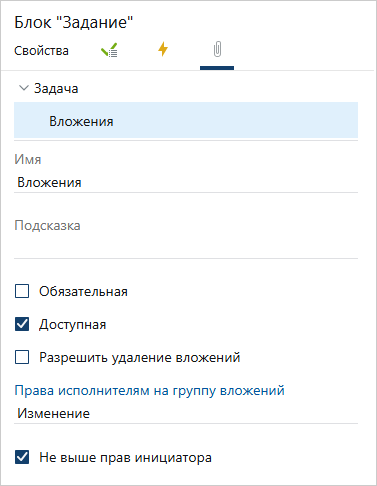Image resolution: width=377 pixels, height=486 pixels.
Task: Click the Не выше прав инициатора label
Action: (x=125, y=457)
